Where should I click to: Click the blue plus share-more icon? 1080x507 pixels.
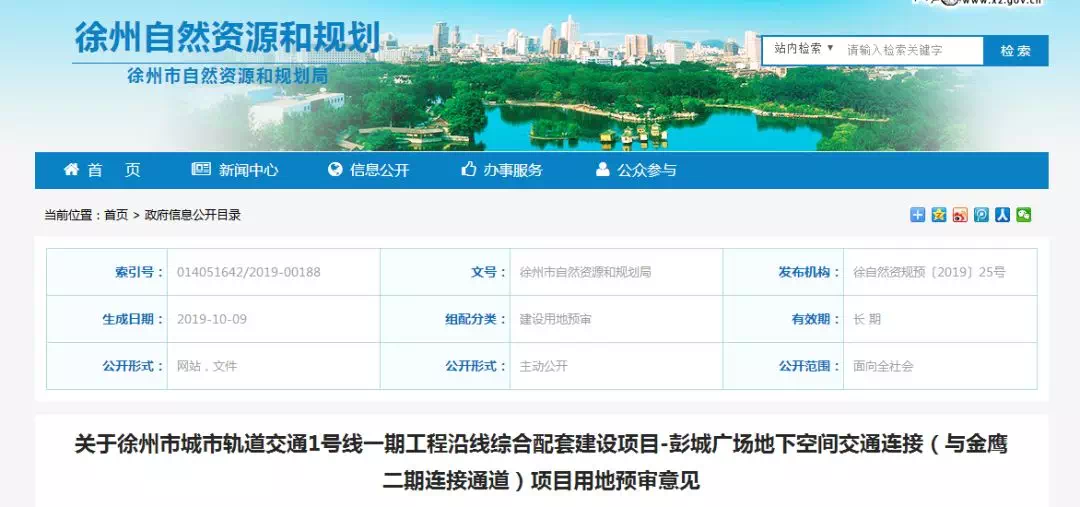tap(917, 215)
